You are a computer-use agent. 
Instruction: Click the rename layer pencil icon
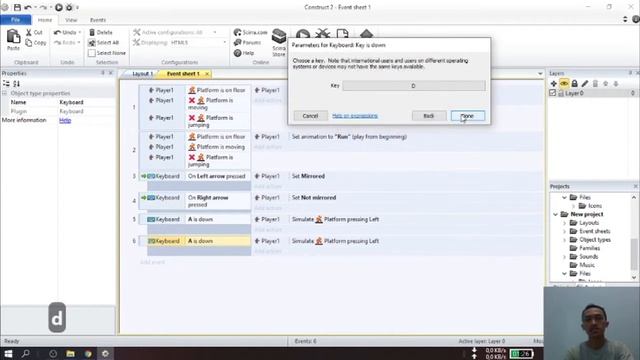585,83
